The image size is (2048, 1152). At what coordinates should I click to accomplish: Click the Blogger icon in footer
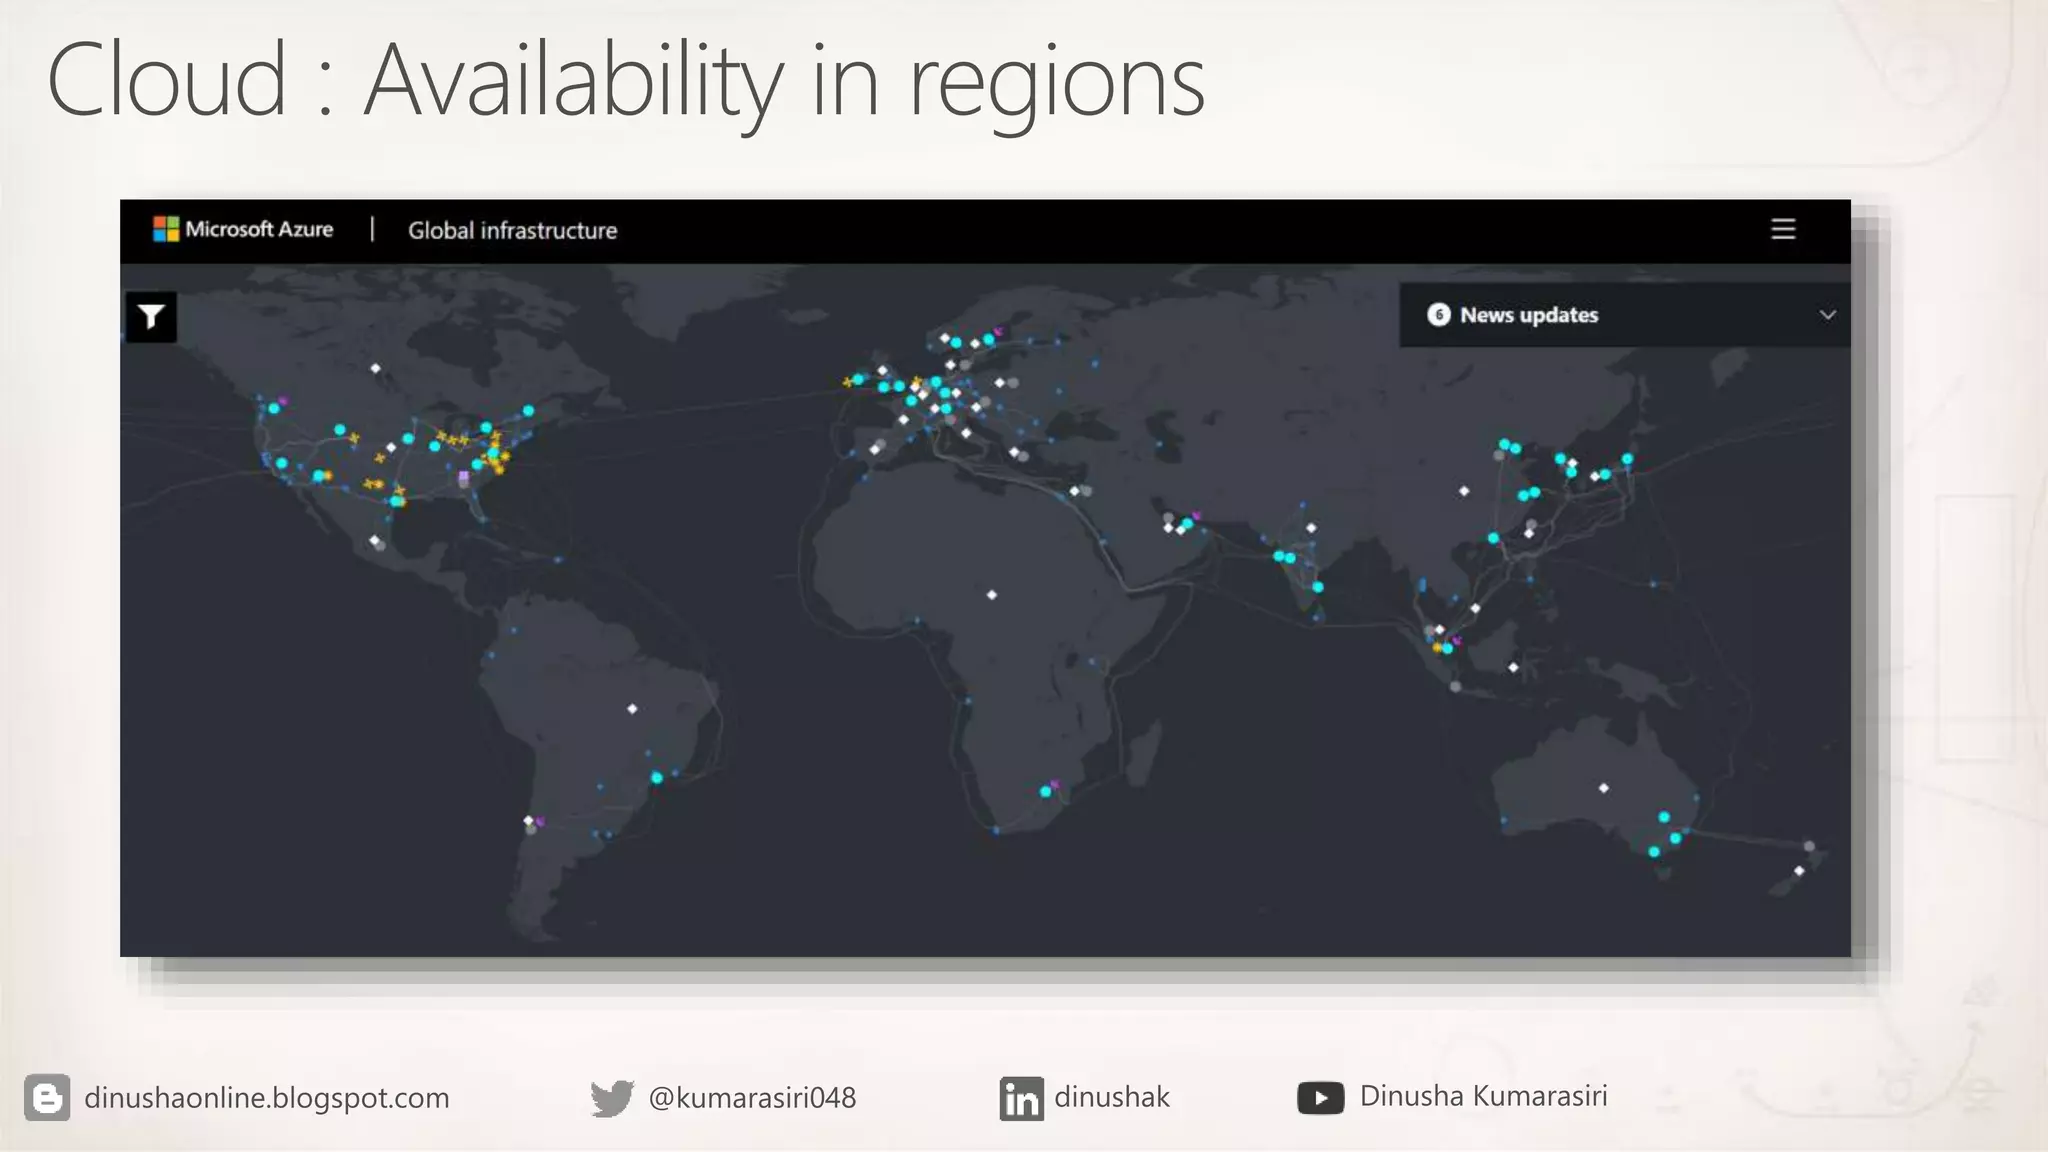point(47,1097)
